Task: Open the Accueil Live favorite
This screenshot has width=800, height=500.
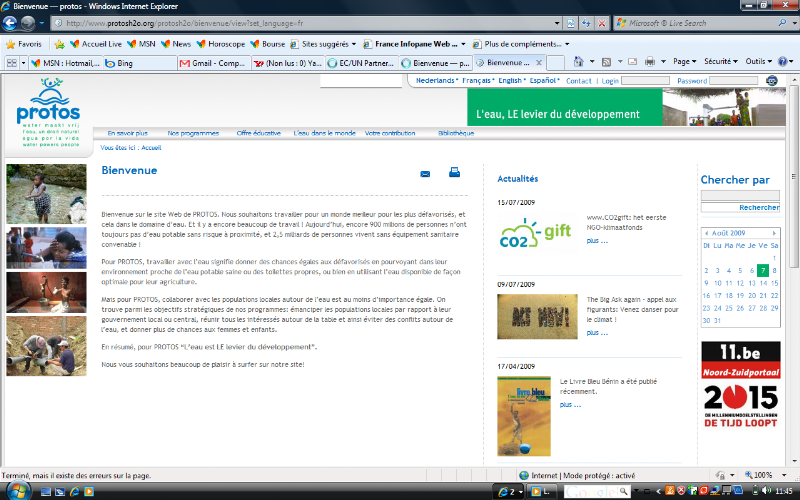Action: (x=95, y=44)
